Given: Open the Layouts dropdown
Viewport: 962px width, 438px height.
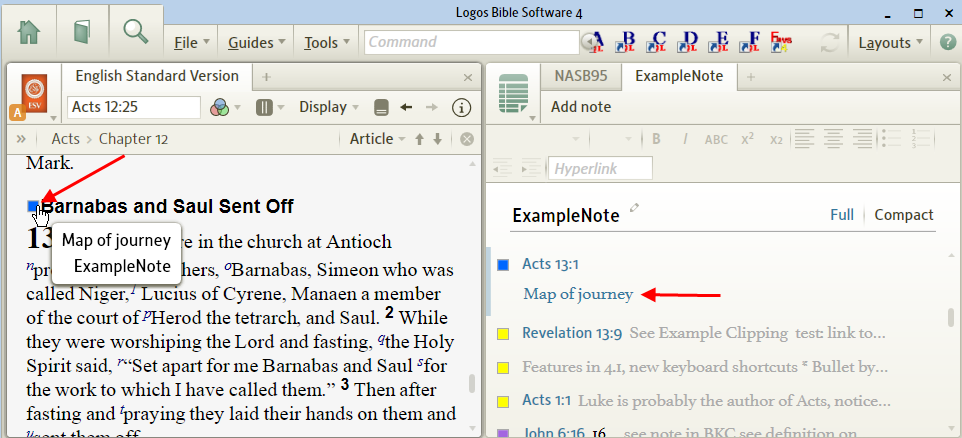Looking at the screenshot, I should click(x=890, y=43).
